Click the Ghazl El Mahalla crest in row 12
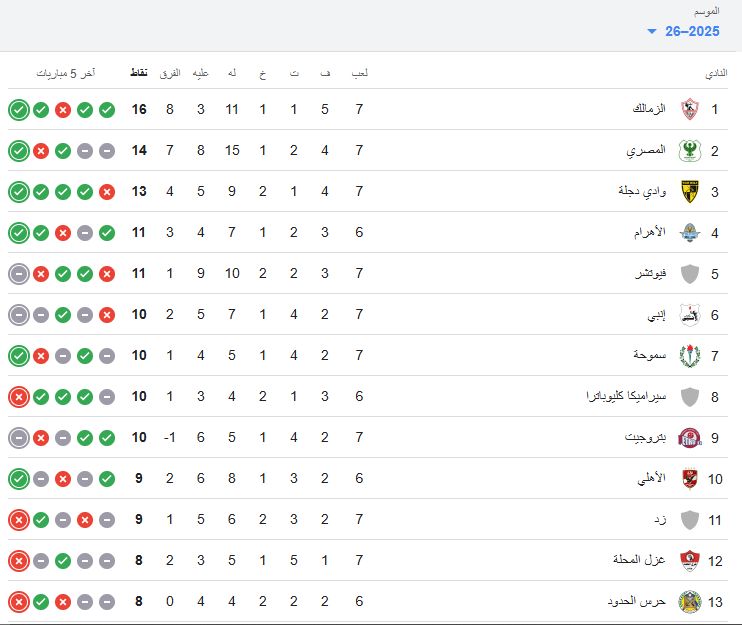Screen dimensions: 742x625 689,561
